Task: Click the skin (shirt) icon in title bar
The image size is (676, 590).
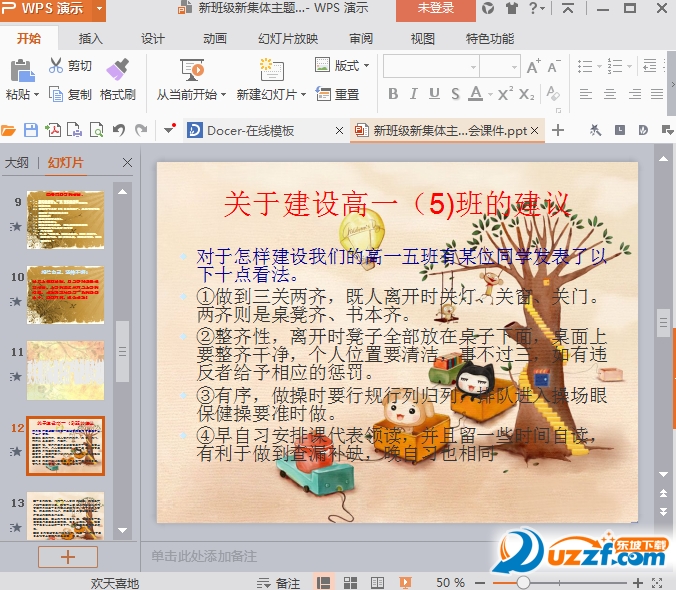Action: pyautogui.click(x=511, y=8)
